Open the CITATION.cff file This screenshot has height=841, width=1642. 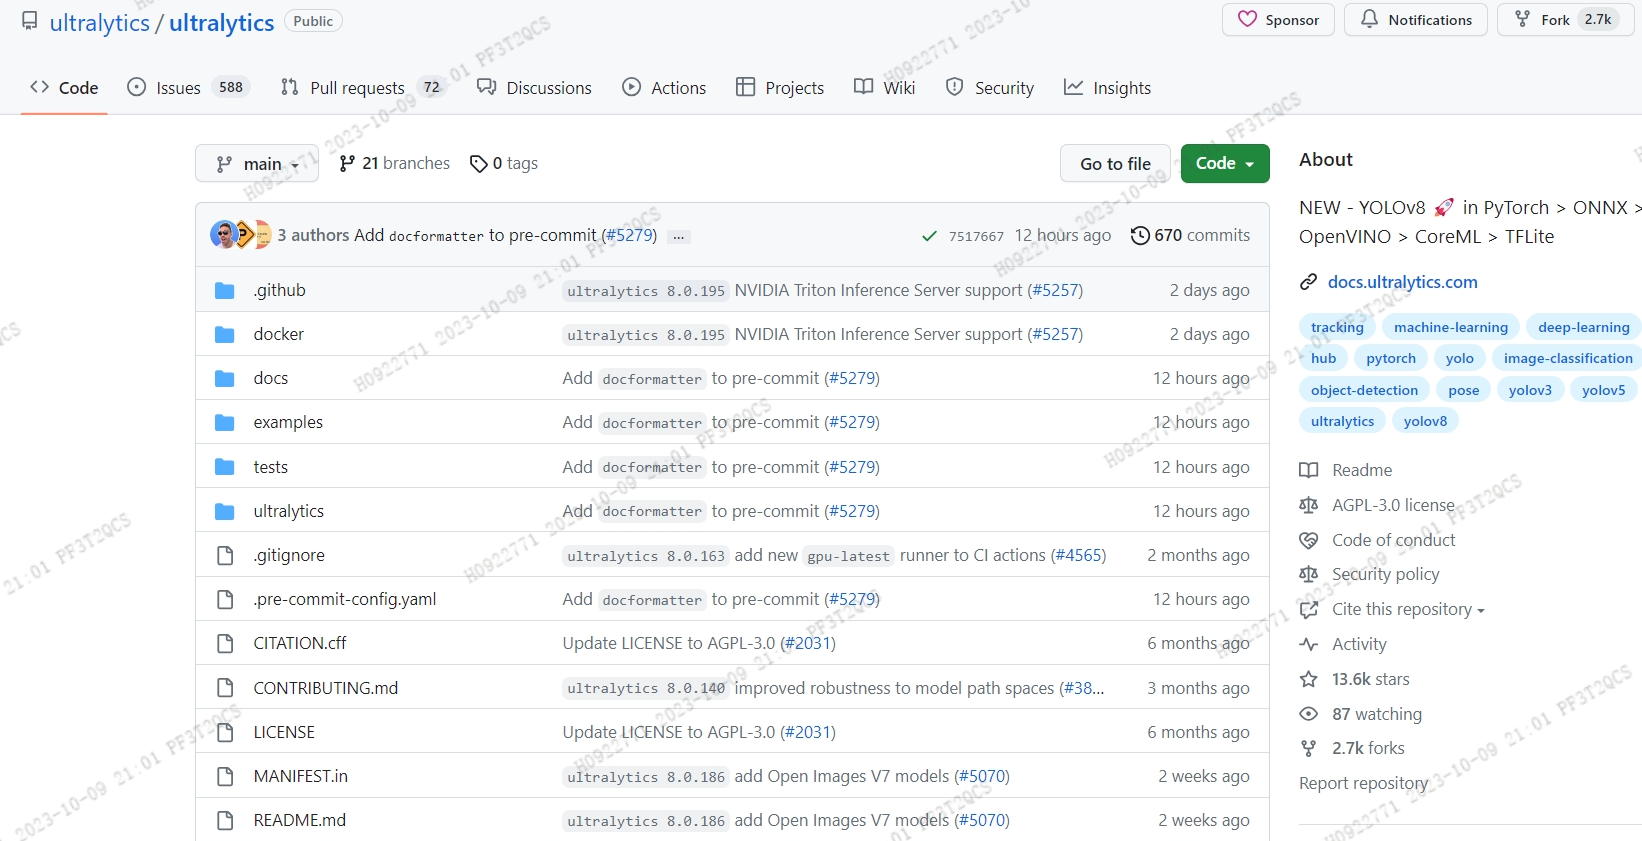pos(299,643)
